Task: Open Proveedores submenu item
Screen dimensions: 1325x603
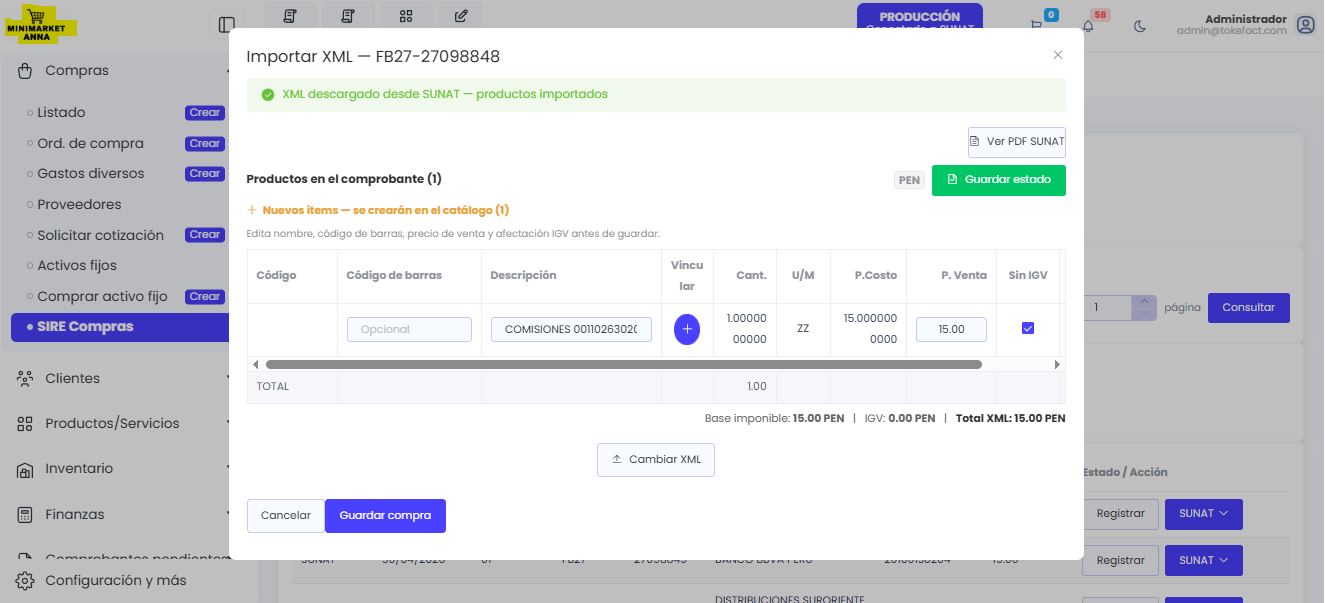Action: [79, 204]
